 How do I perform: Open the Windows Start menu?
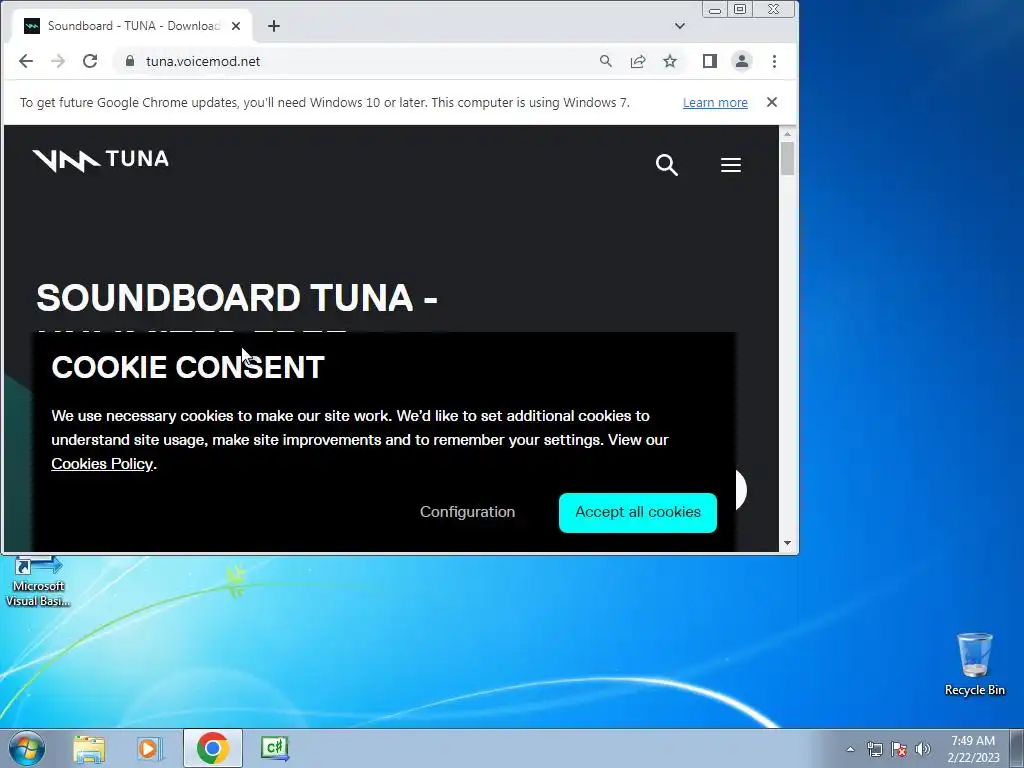(27, 748)
